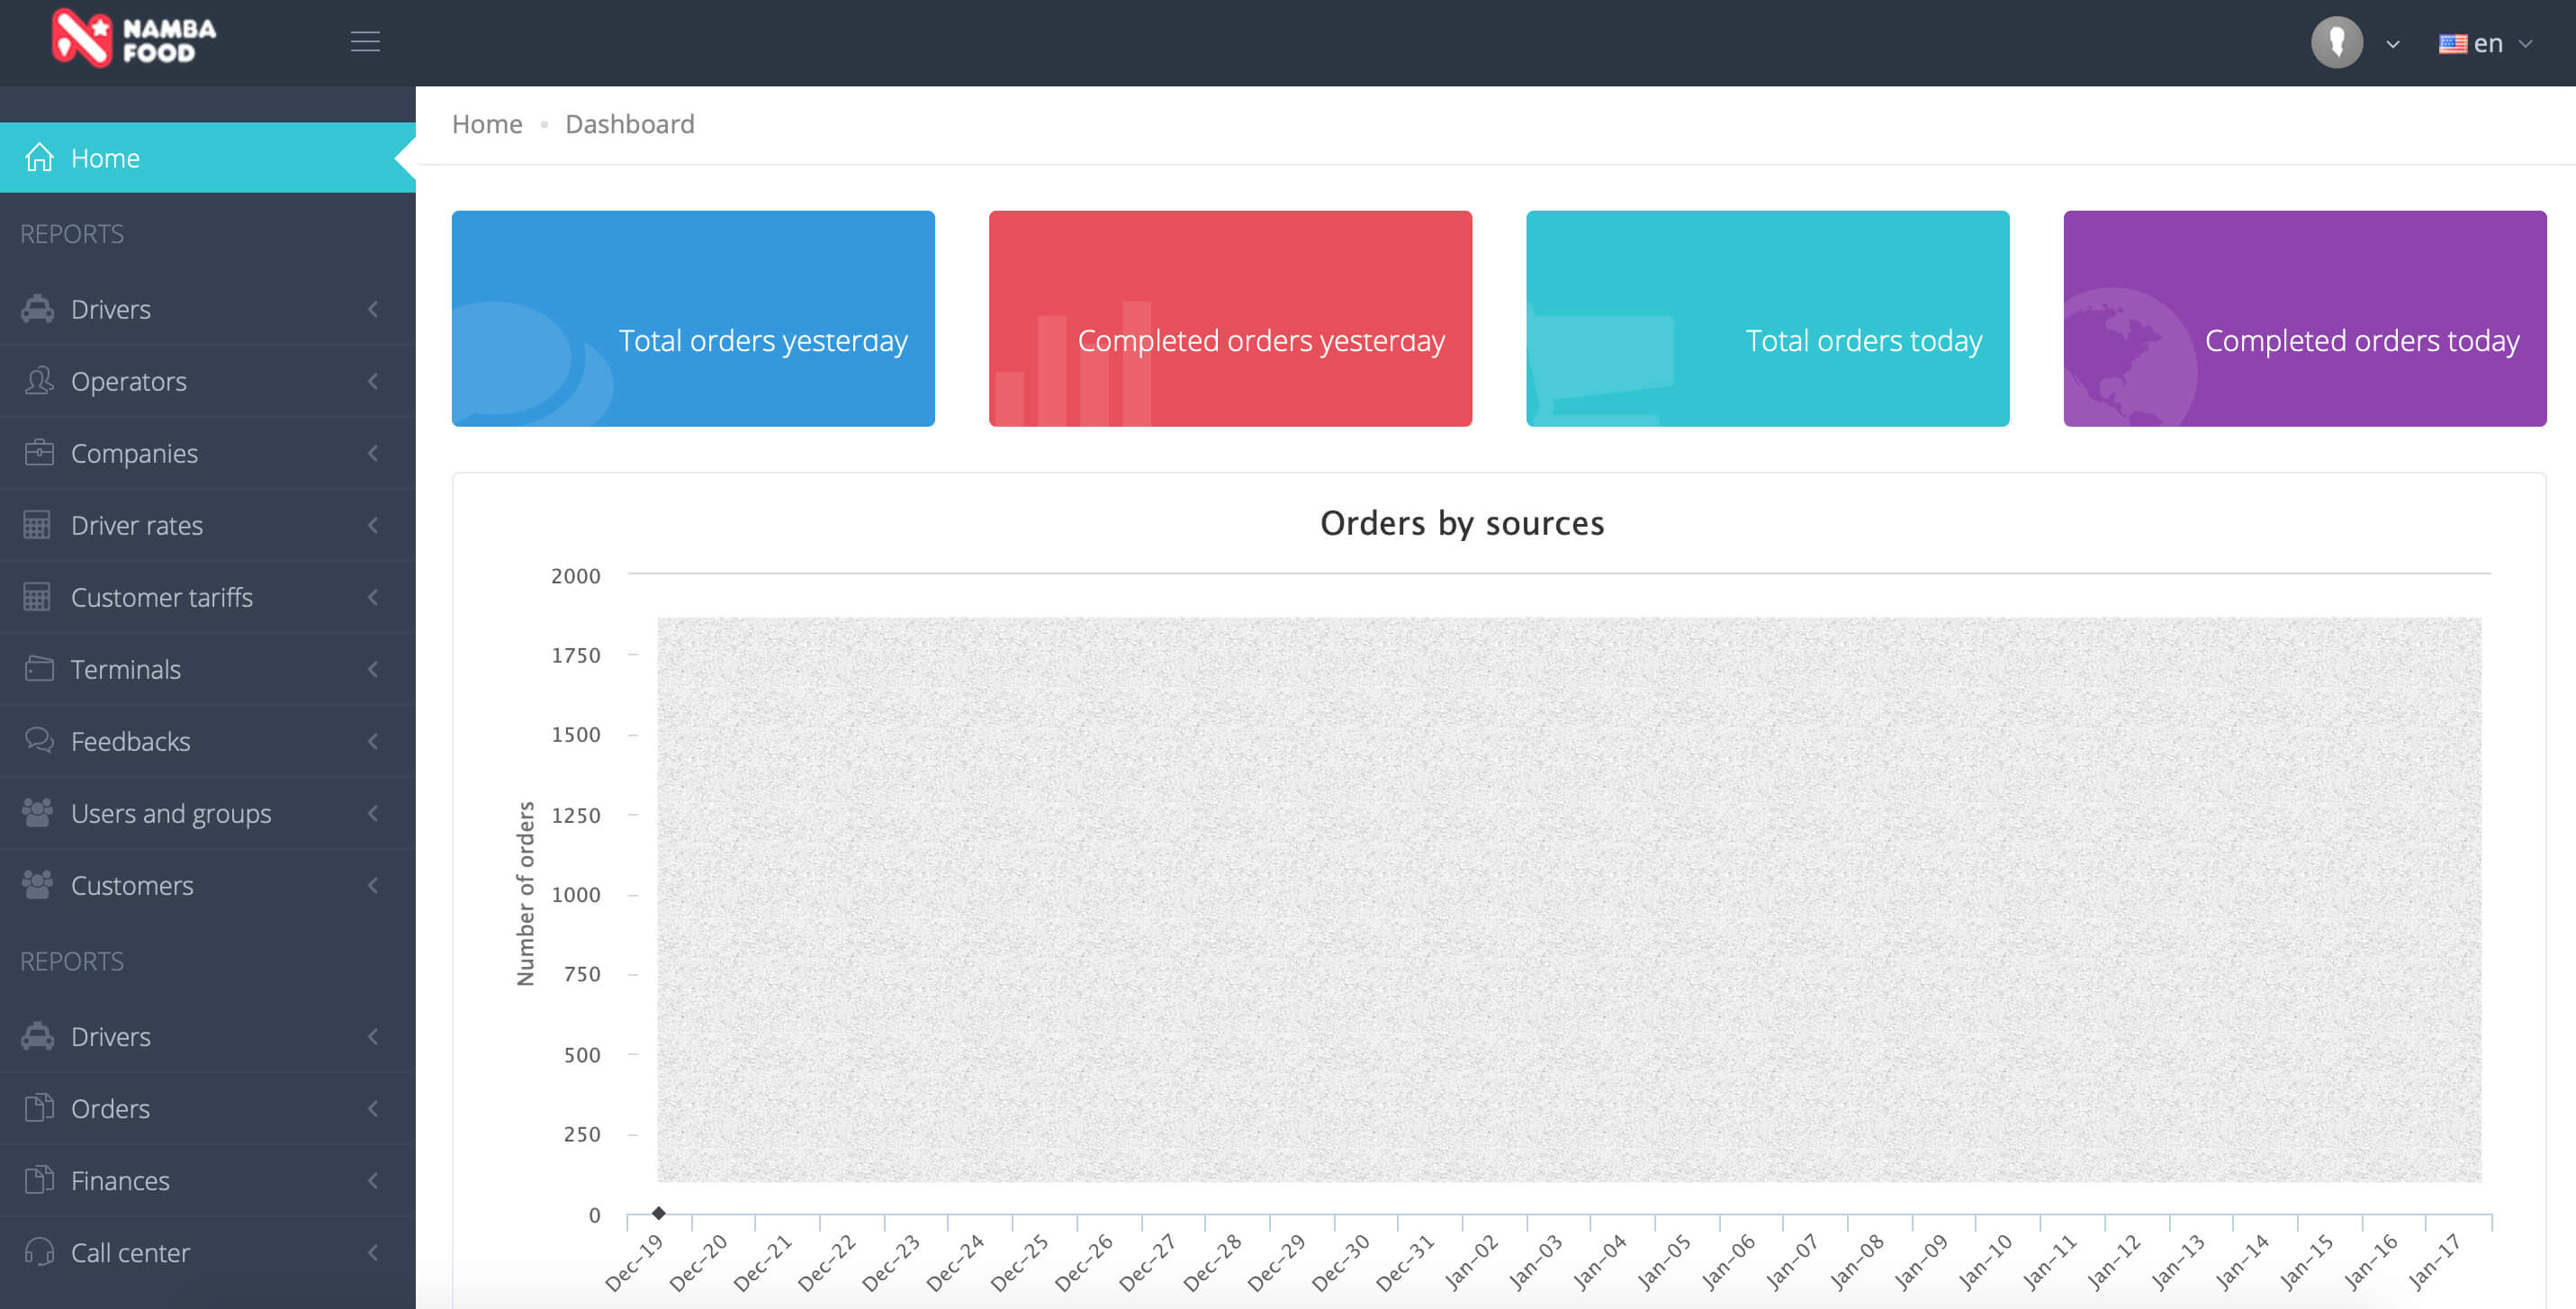Open the user profile dropdown arrow
2576x1309 pixels.
pyautogui.click(x=2393, y=43)
